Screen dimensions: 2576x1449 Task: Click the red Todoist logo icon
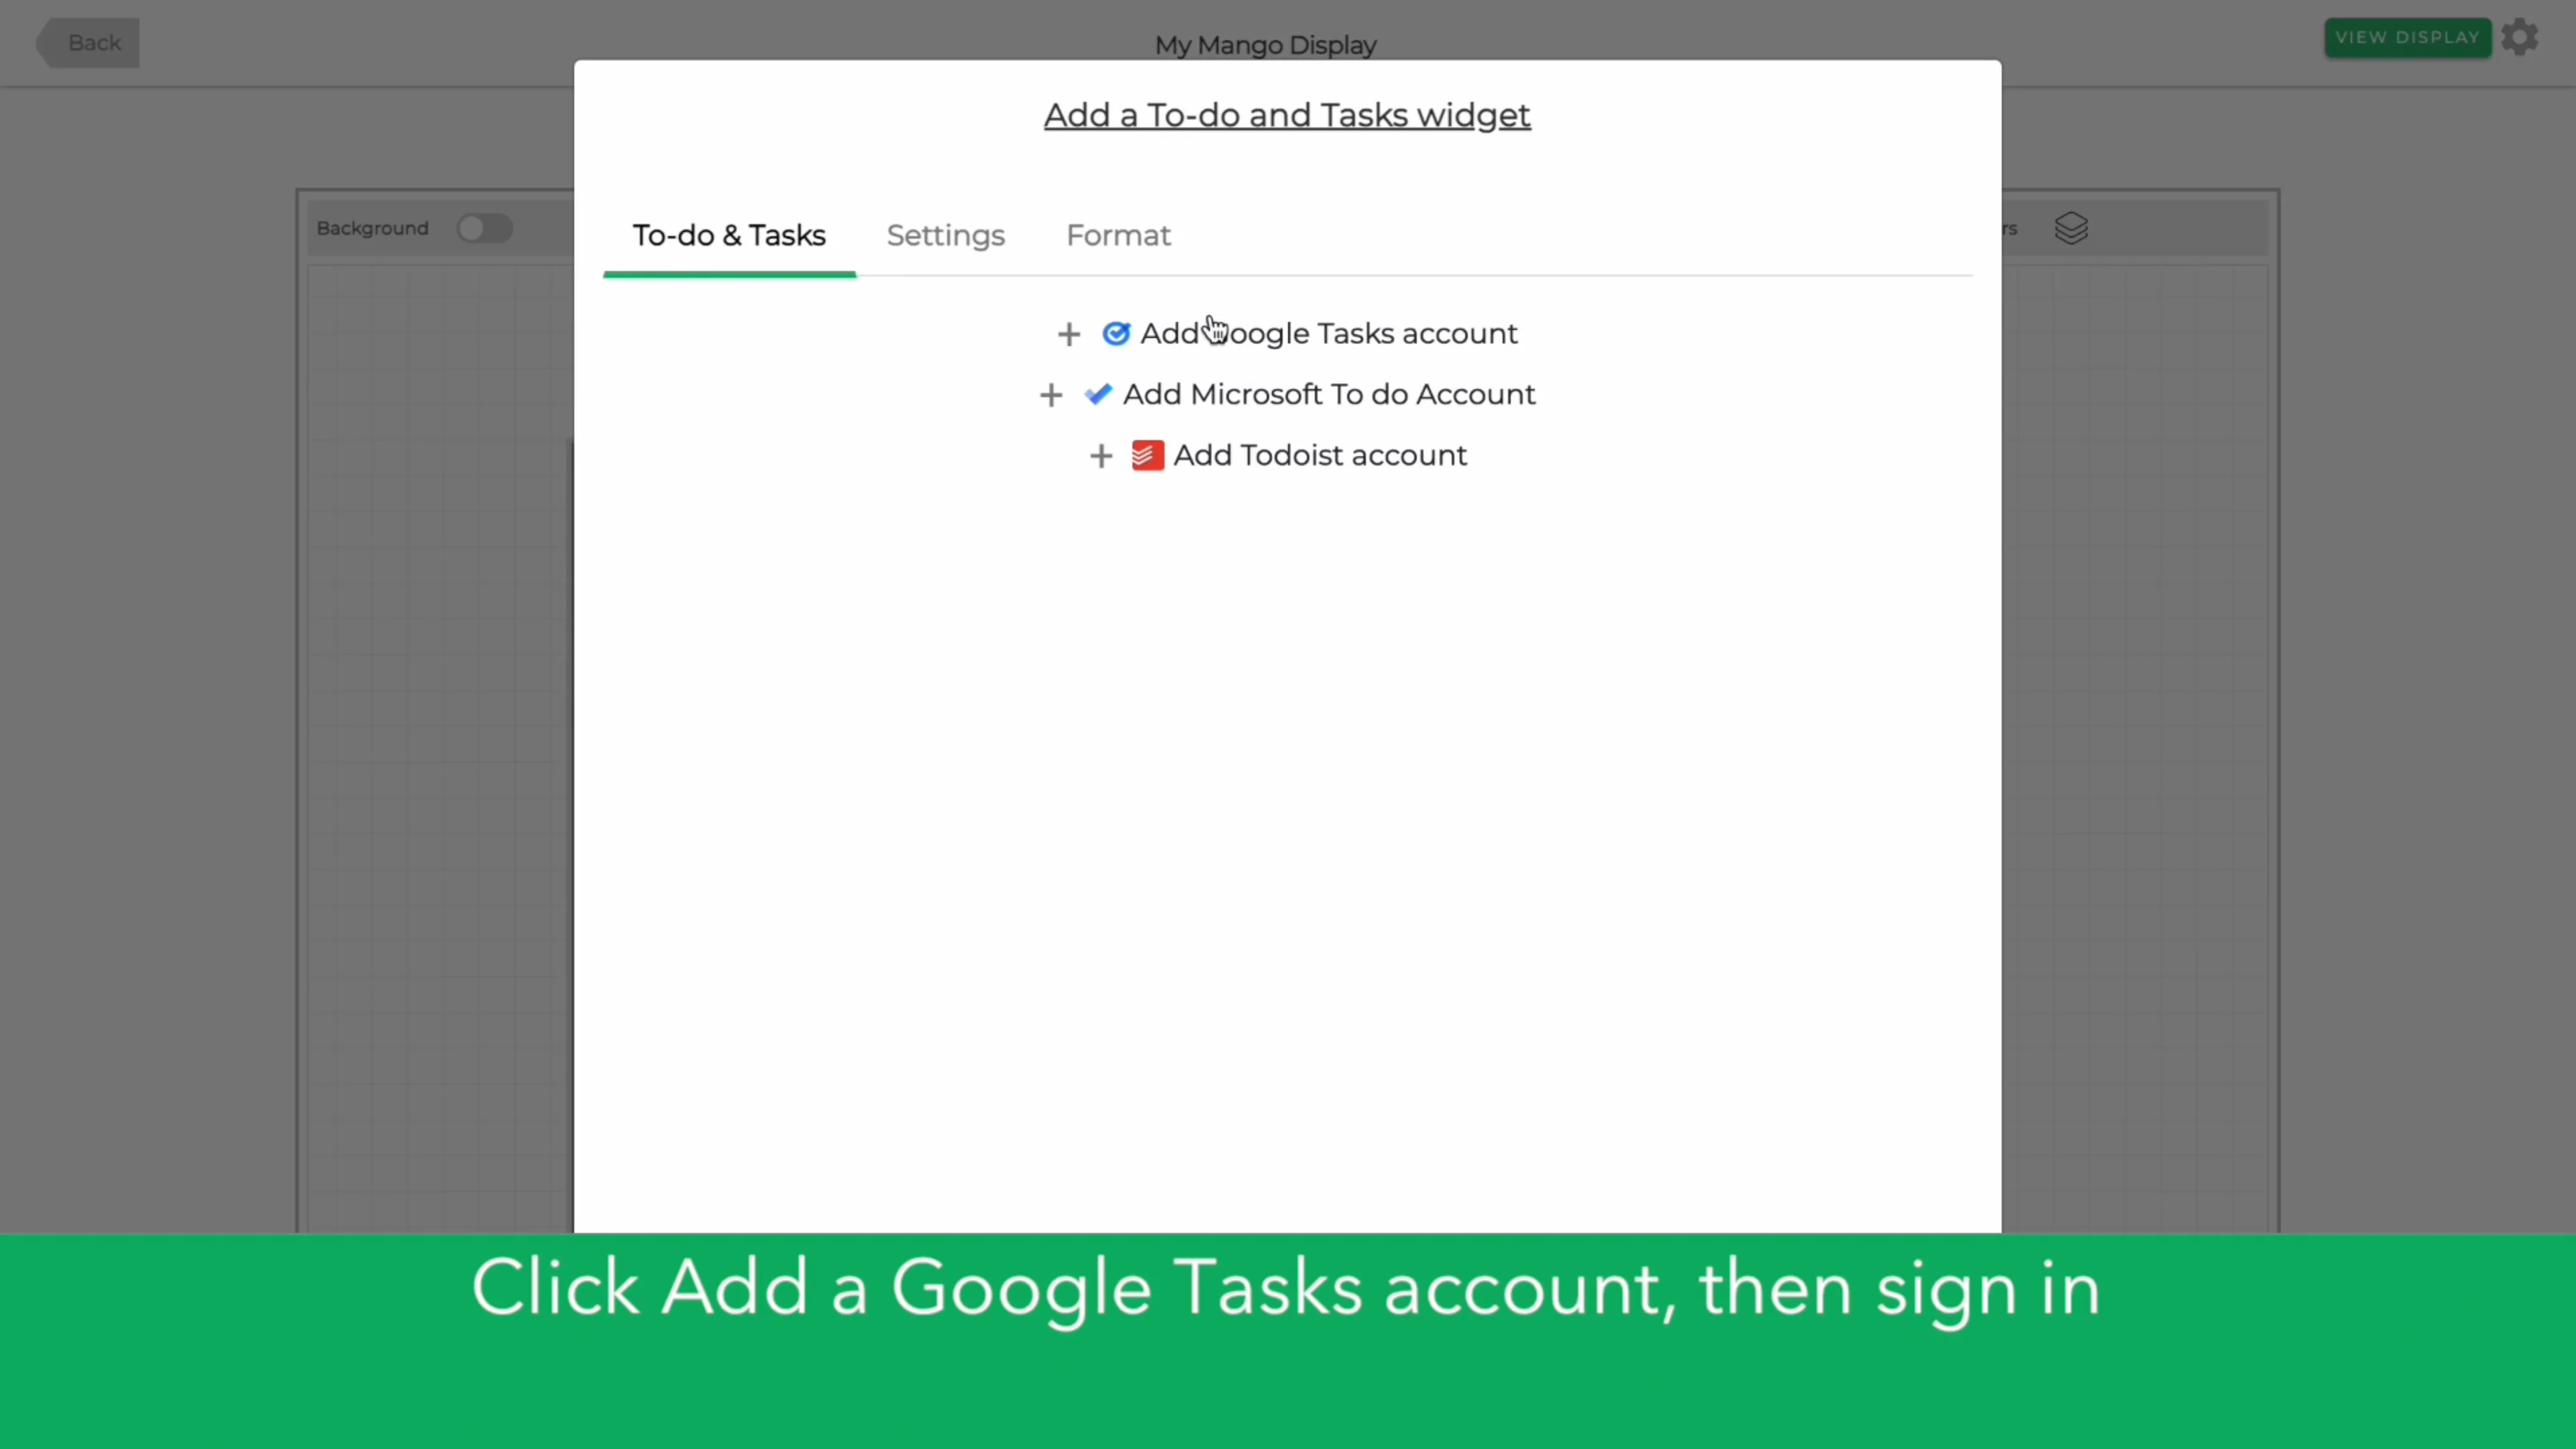pyautogui.click(x=1147, y=456)
